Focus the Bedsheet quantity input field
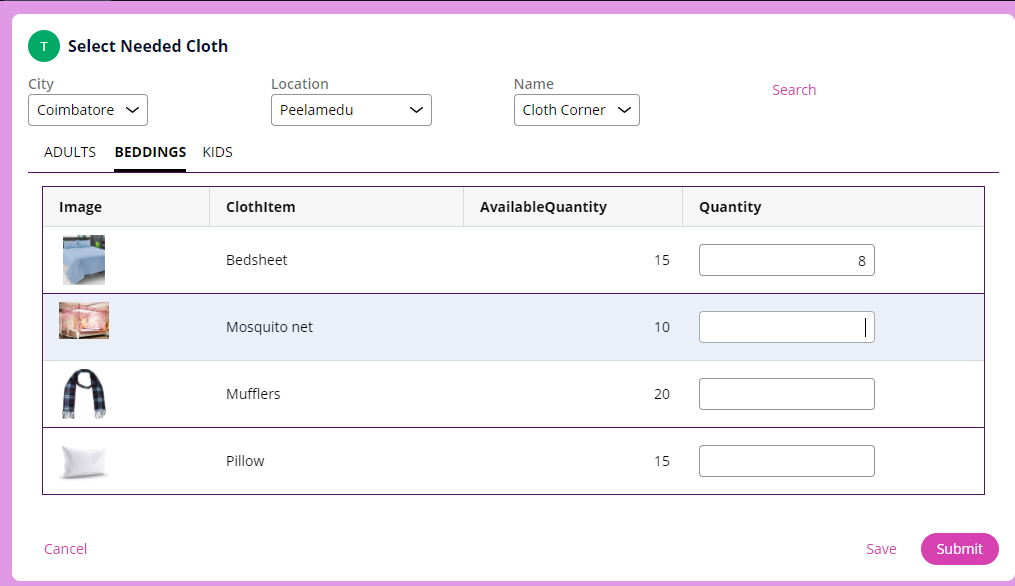 786,260
